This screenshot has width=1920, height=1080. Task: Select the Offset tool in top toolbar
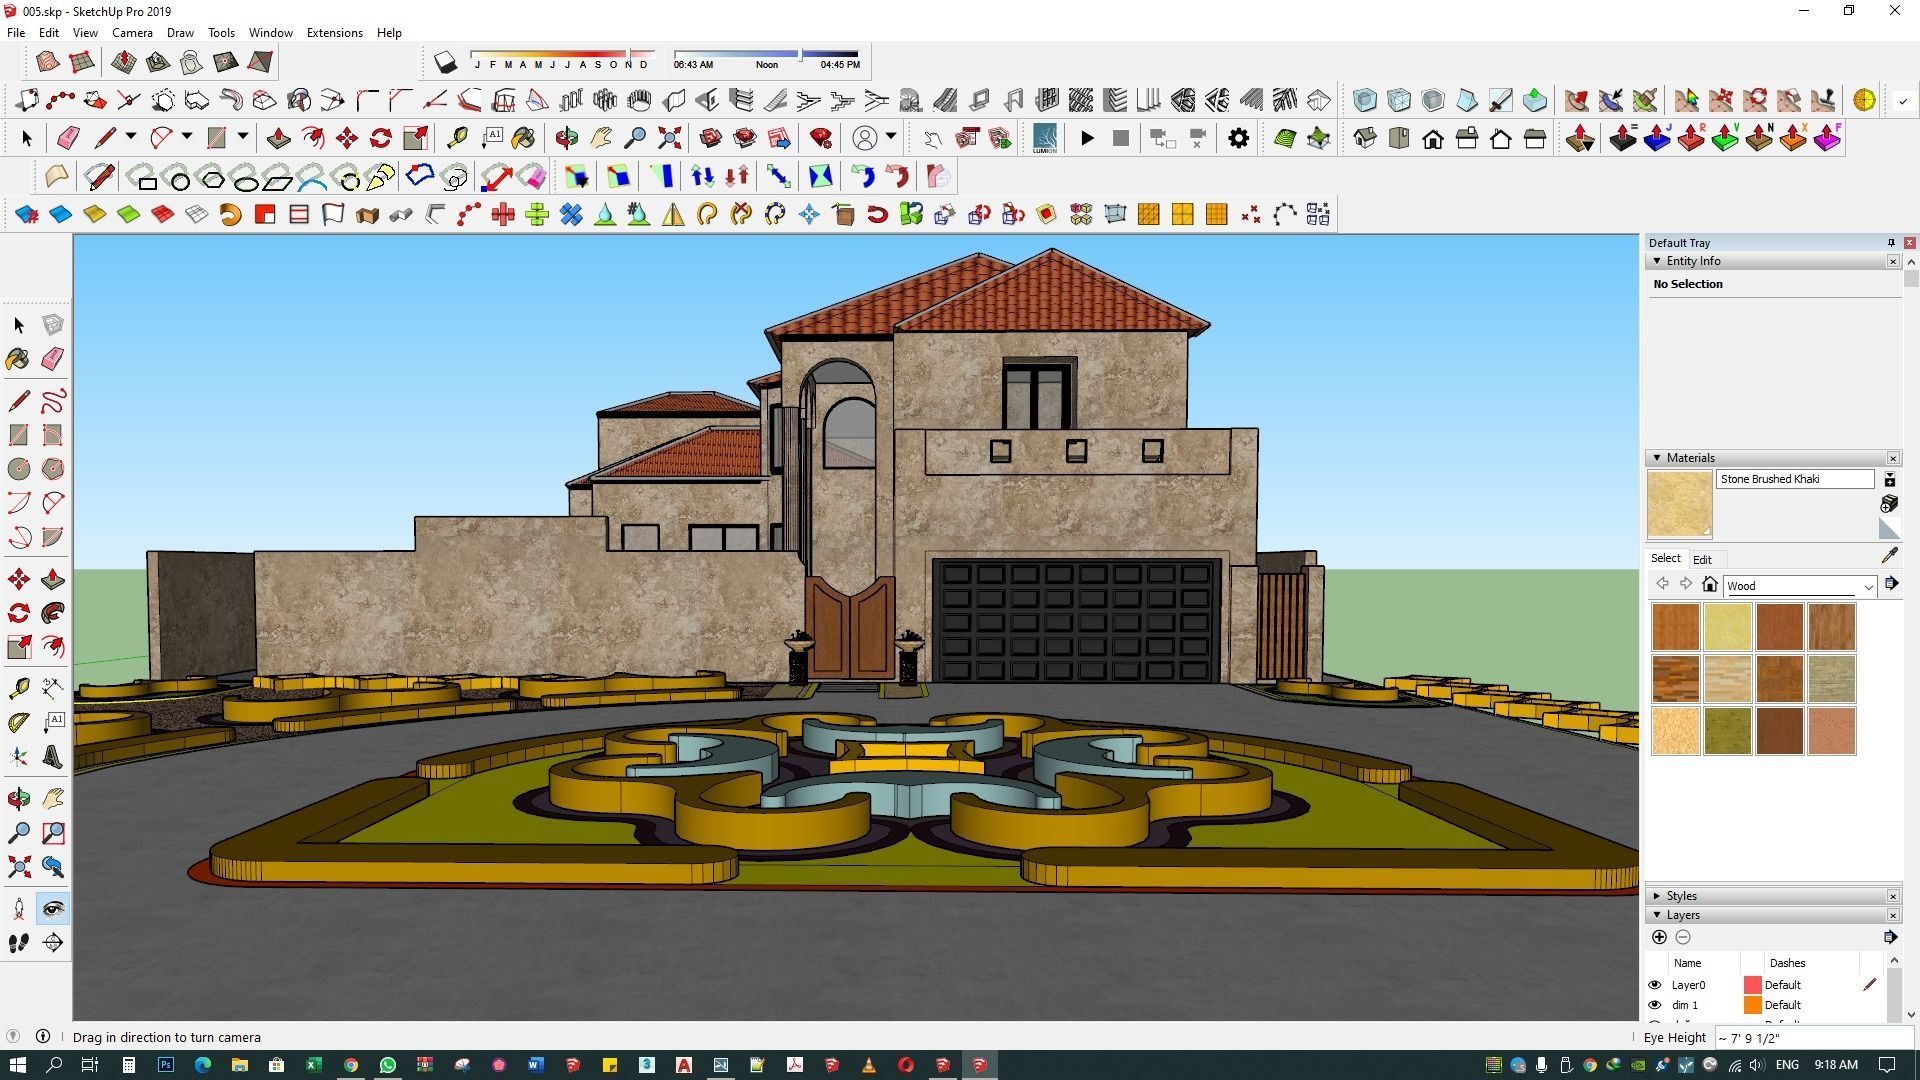point(313,138)
